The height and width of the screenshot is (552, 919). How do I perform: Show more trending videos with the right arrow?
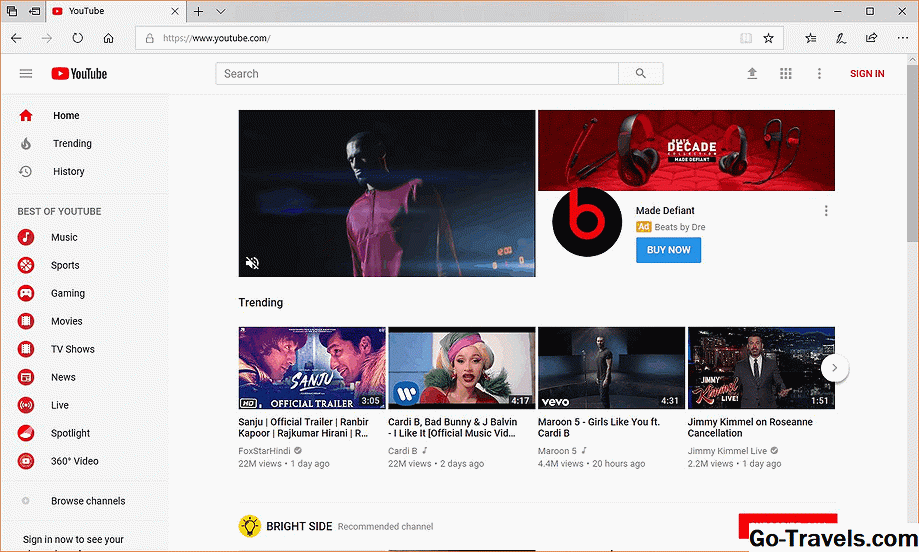[834, 368]
